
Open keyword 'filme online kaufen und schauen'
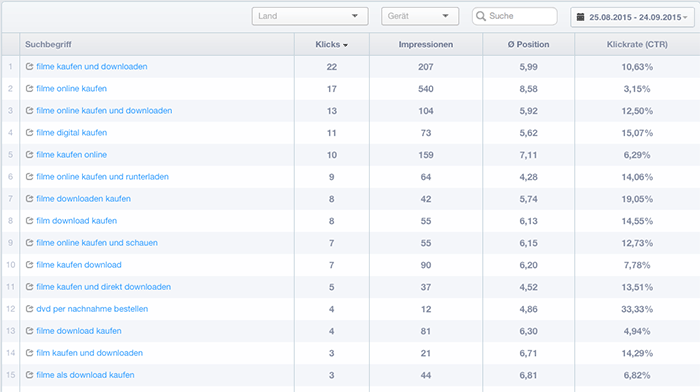pos(97,242)
